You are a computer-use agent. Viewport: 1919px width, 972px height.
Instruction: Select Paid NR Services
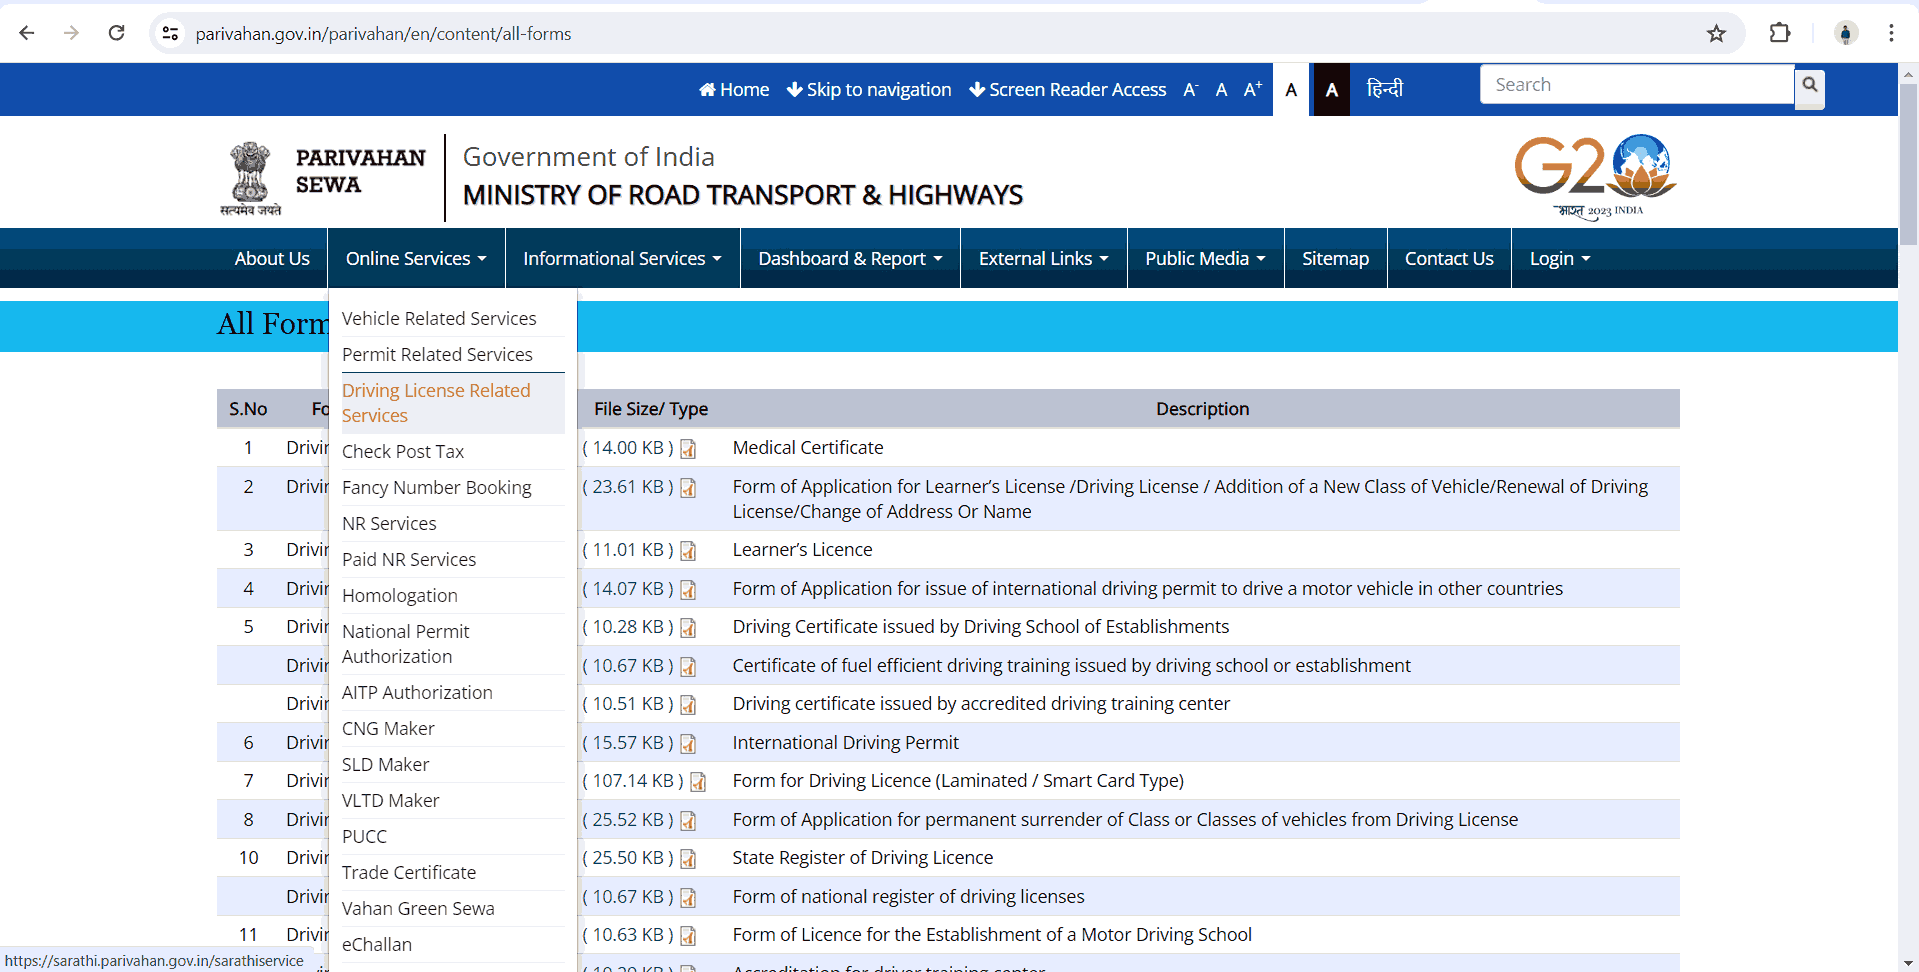point(453,559)
